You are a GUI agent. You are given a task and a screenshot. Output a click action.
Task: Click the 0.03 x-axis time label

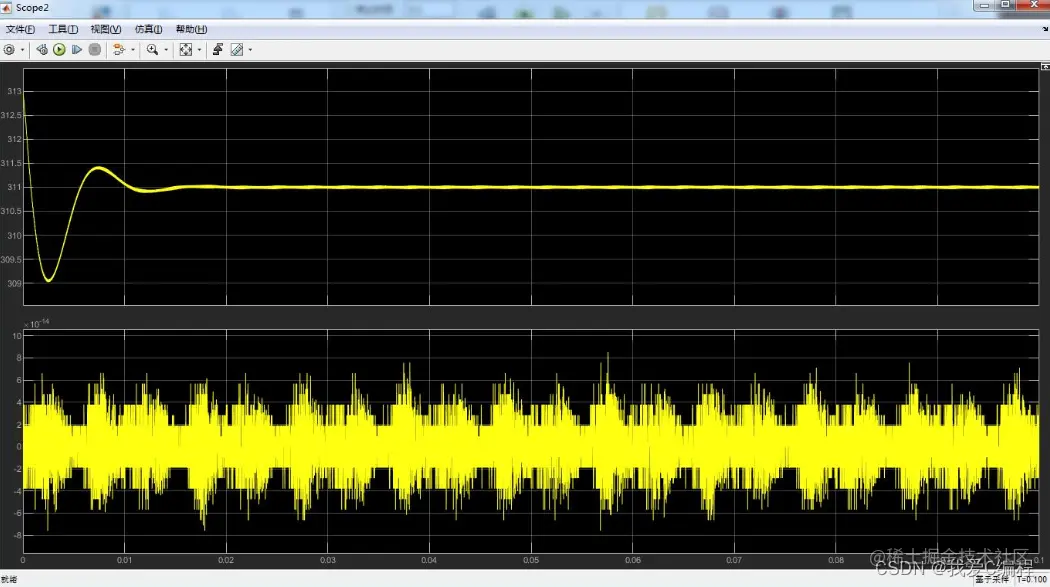pyautogui.click(x=327, y=560)
